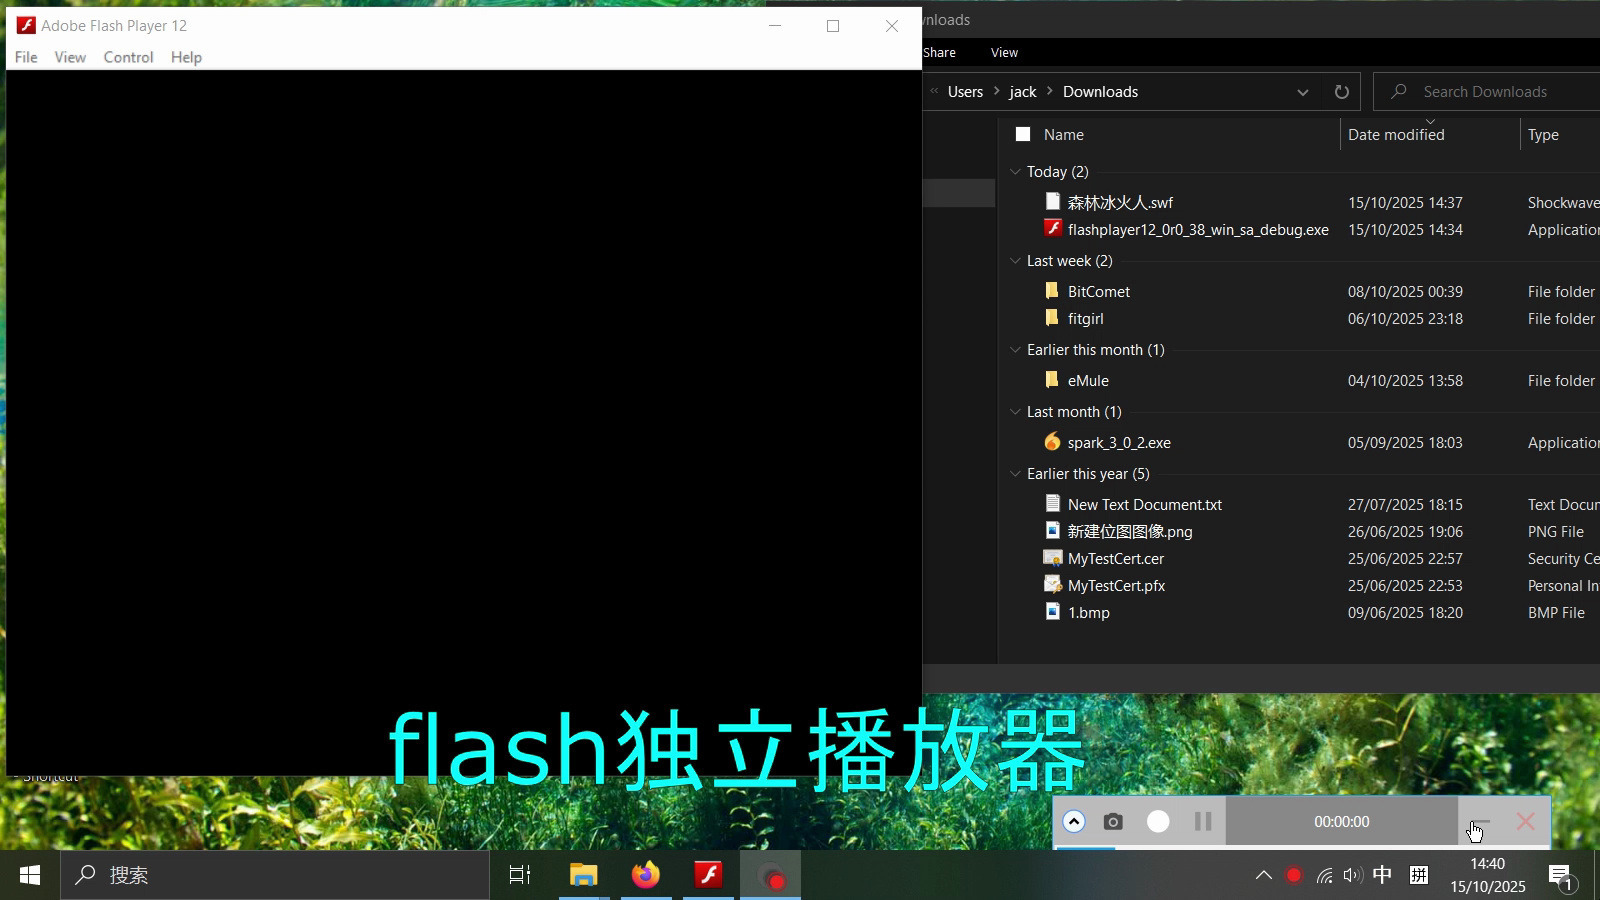Open the Control menu in Flash Player
Screen dimensions: 1600x900
pyautogui.click(x=128, y=57)
